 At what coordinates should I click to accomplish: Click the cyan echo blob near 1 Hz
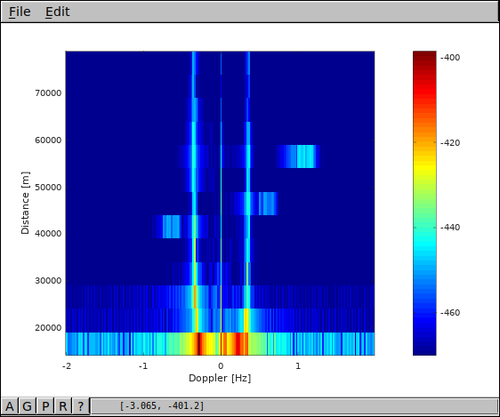pos(305,156)
